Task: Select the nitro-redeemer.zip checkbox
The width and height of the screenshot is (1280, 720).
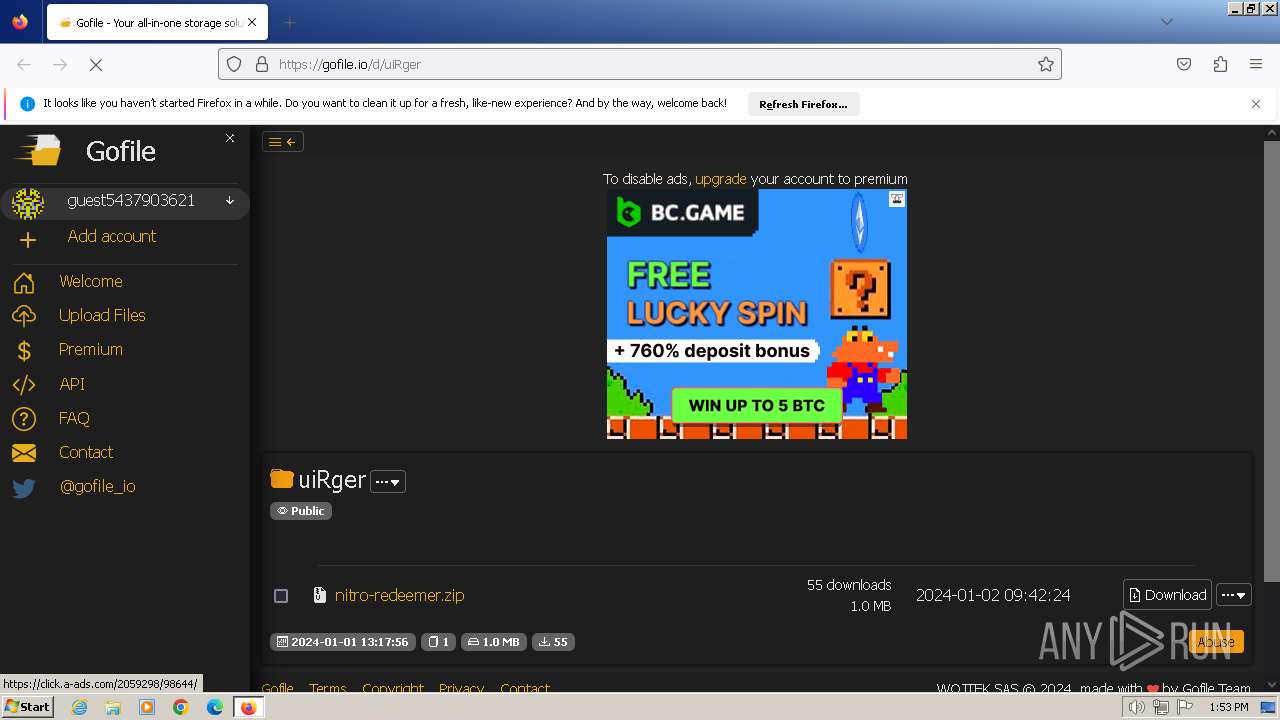Action: [281, 596]
